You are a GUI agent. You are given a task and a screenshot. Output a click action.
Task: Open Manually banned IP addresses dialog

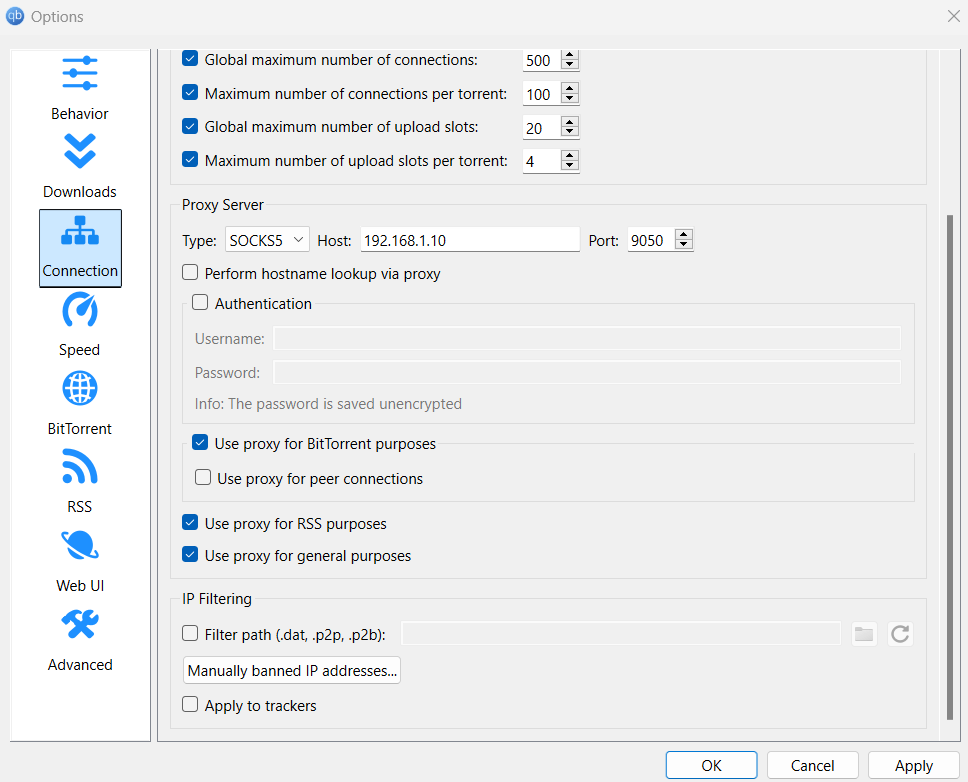(x=292, y=671)
